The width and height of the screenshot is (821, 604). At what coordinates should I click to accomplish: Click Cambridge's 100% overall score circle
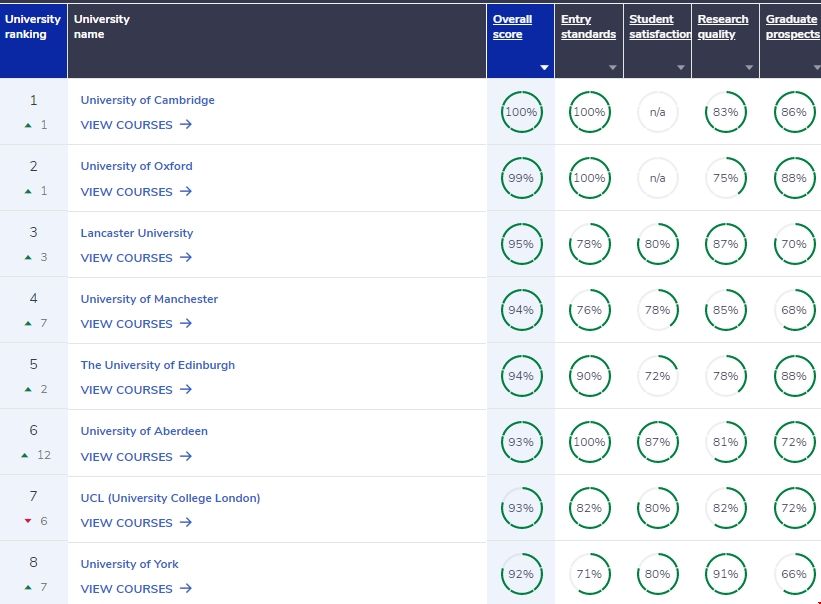click(521, 112)
